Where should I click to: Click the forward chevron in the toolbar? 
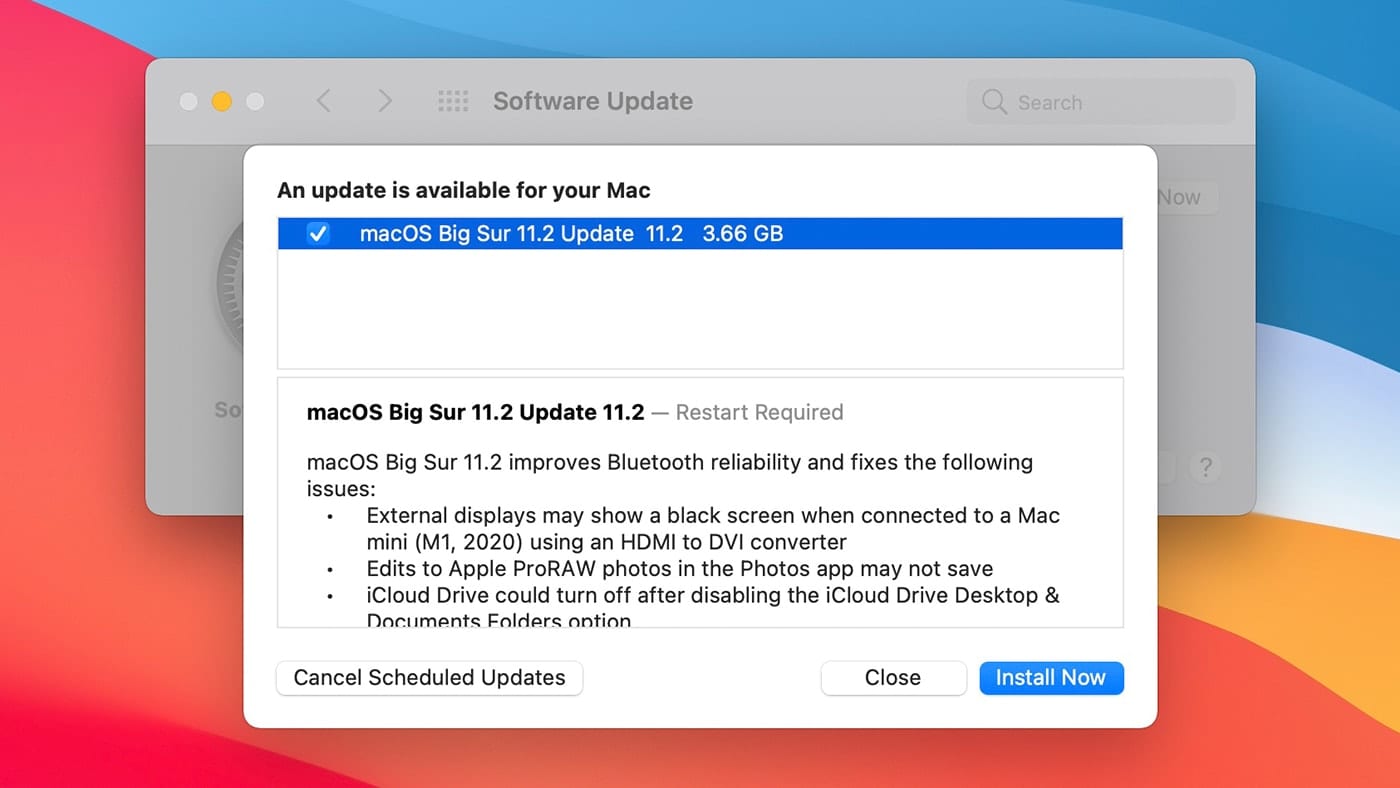pos(385,101)
